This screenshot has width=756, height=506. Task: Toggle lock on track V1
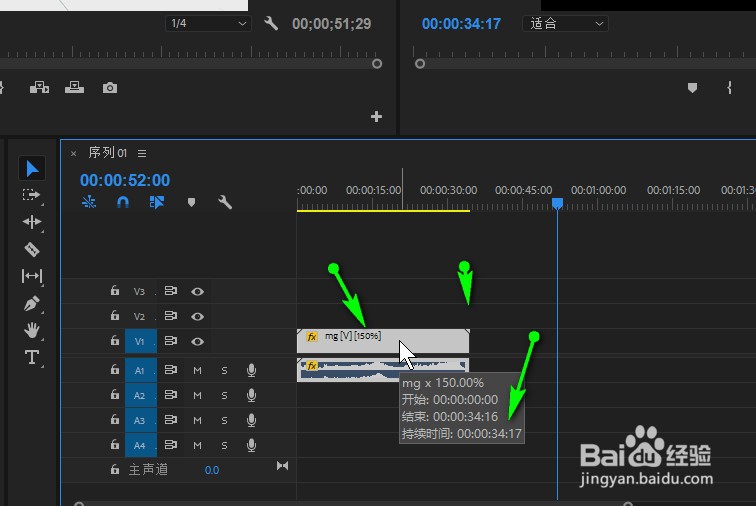(x=115, y=341)
